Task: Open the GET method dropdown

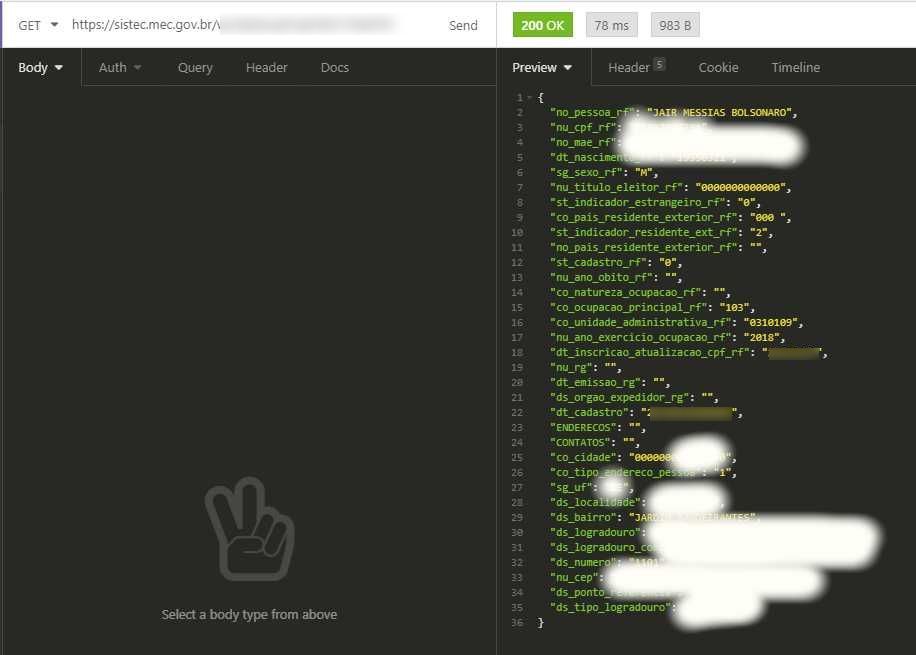Action: tap(37, 25)
